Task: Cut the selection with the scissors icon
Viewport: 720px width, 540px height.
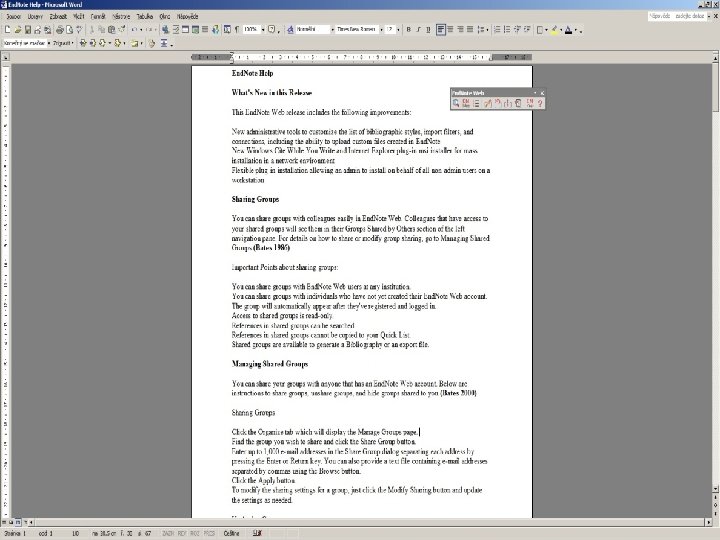Action: pyautogui.click(x=92, y=30)
